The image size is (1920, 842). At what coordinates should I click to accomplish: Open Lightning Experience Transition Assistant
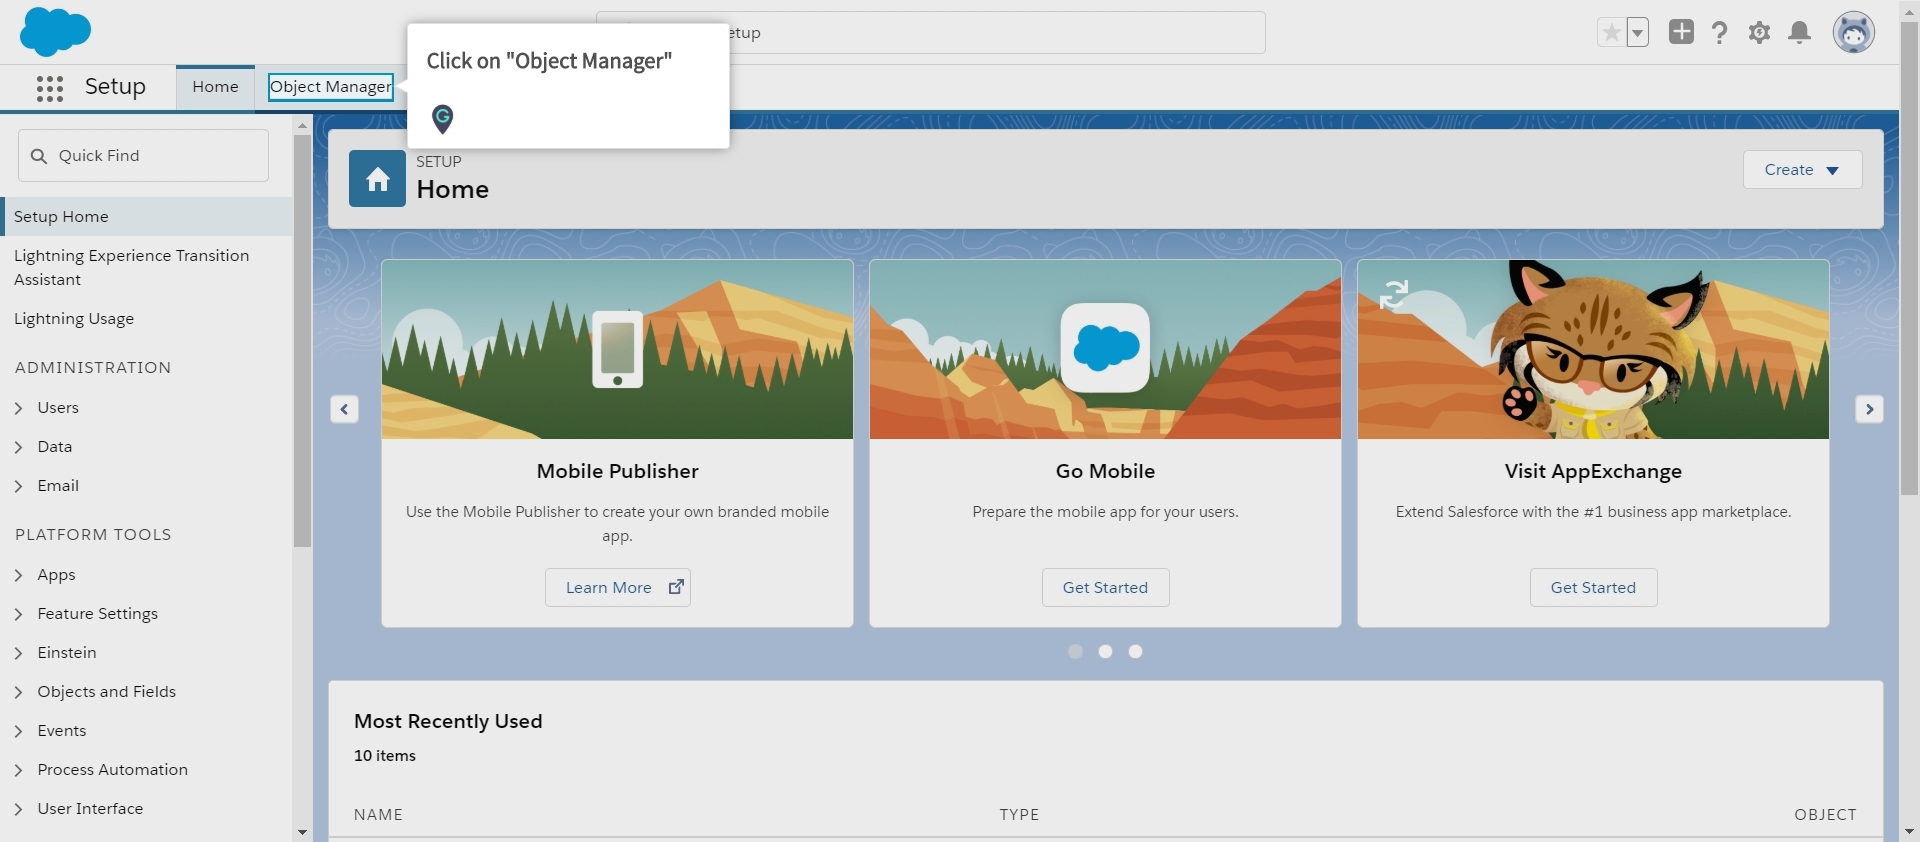[132, 268]
